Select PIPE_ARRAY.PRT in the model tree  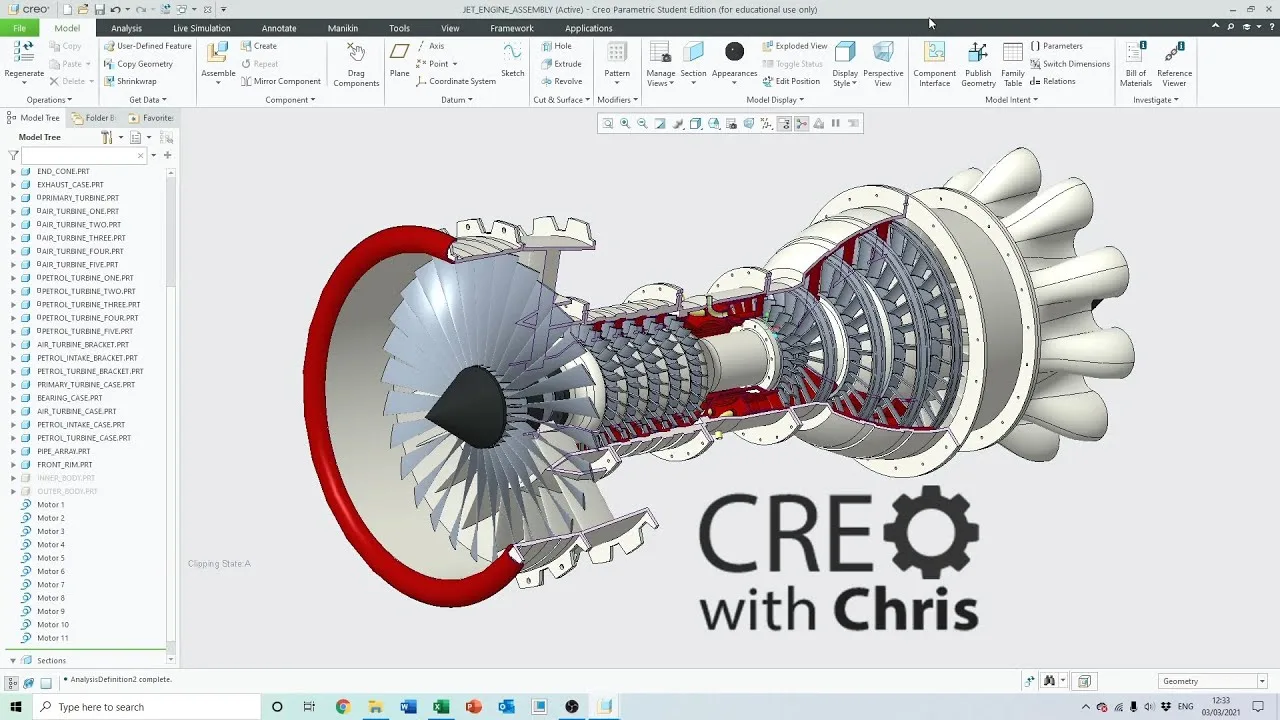(63, 451)
